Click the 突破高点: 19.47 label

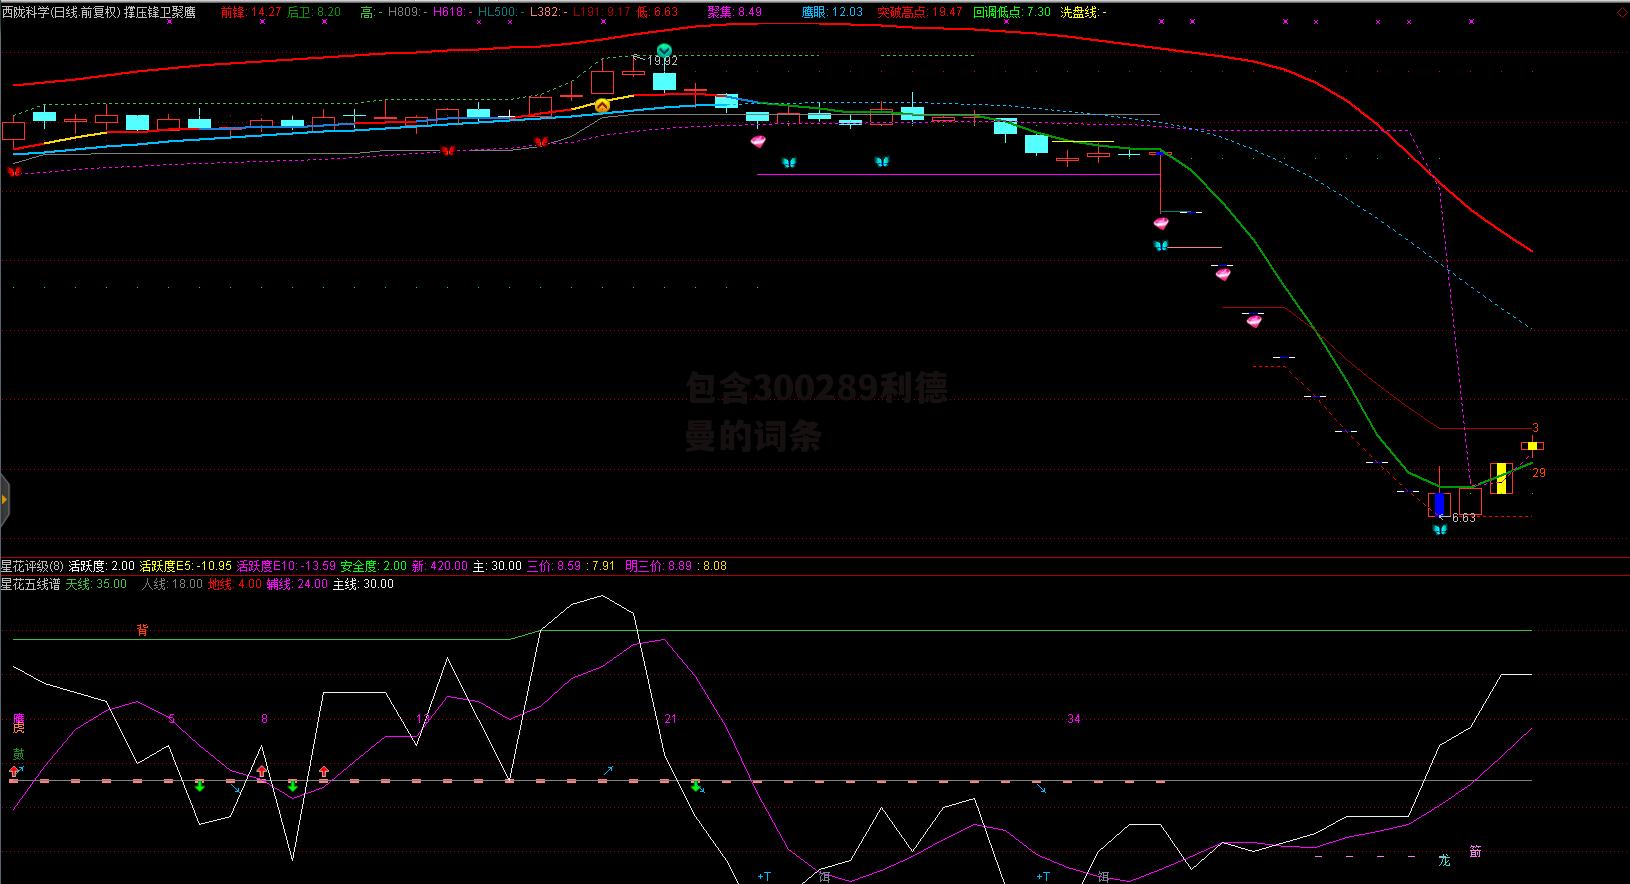click(919, 12)
